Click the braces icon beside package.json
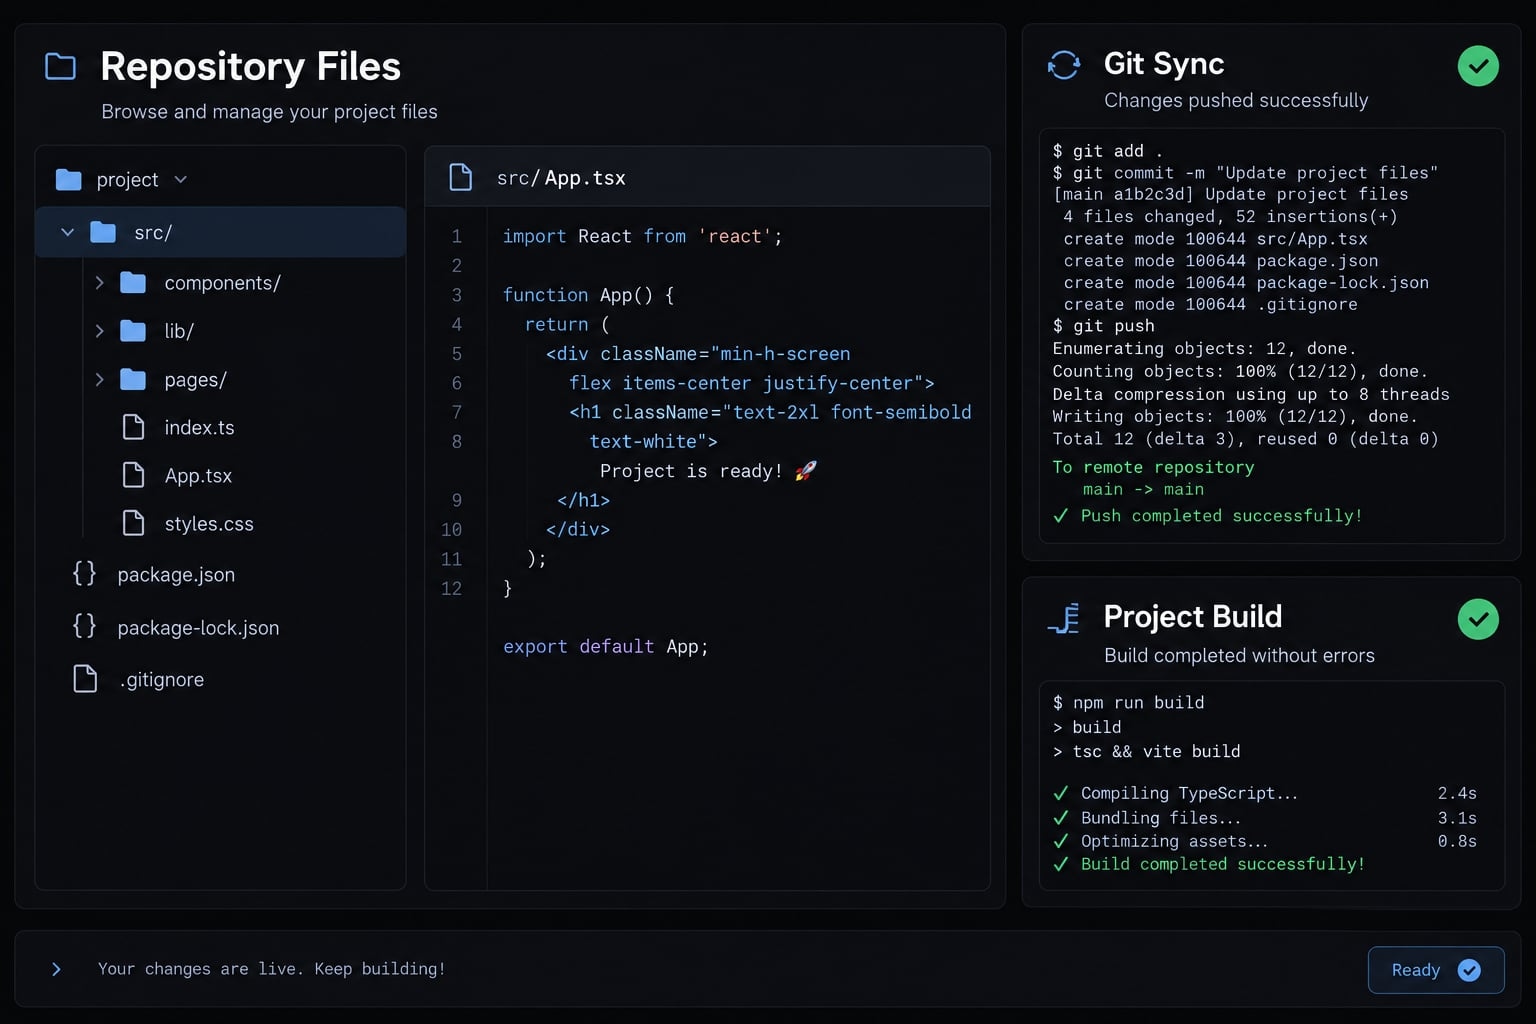The image size is (1536, 1024). (85, 573)
